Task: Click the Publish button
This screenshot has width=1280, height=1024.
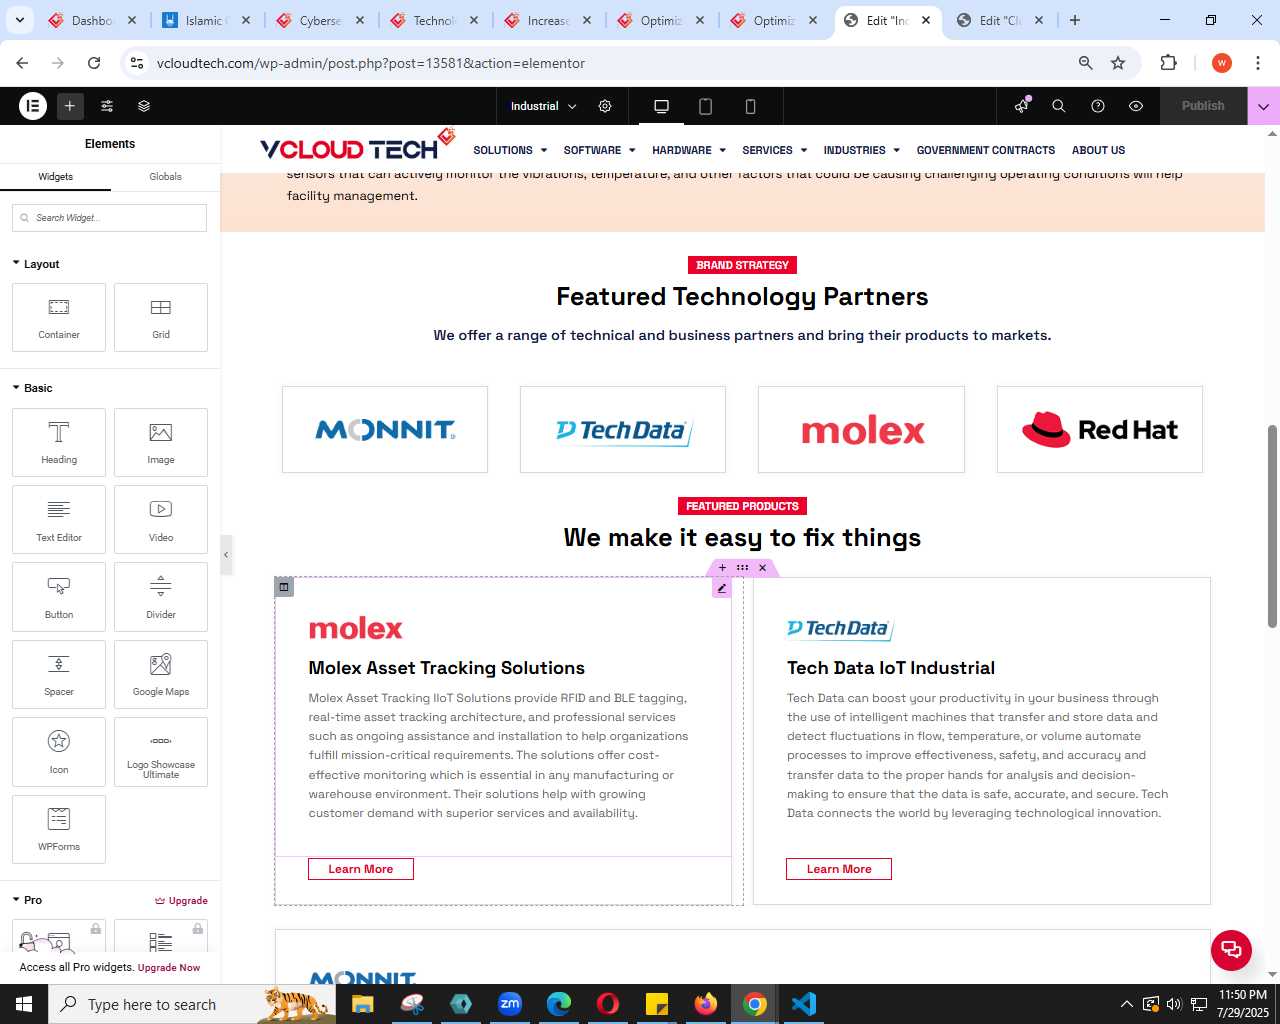Action: (1203, 106)
